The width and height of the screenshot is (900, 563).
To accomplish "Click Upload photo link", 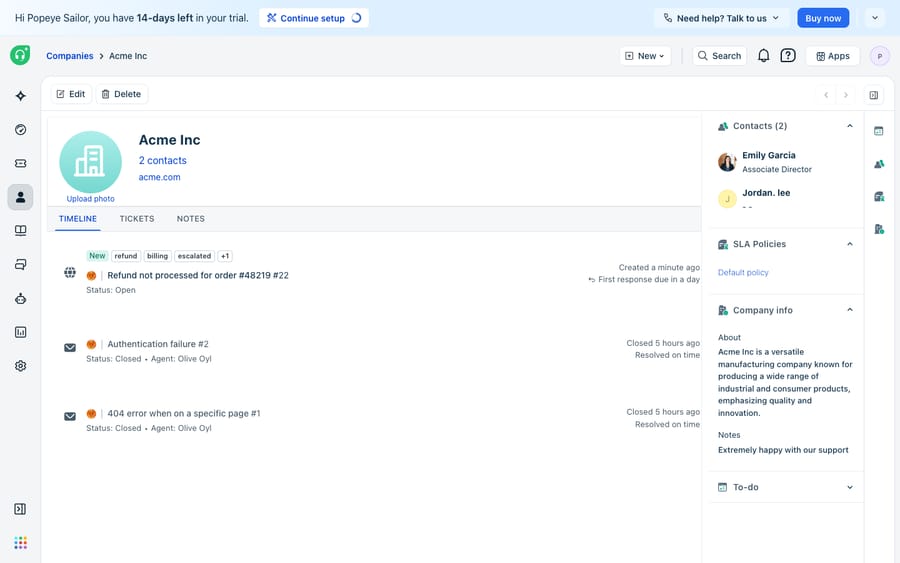I will tap(91, 199).
